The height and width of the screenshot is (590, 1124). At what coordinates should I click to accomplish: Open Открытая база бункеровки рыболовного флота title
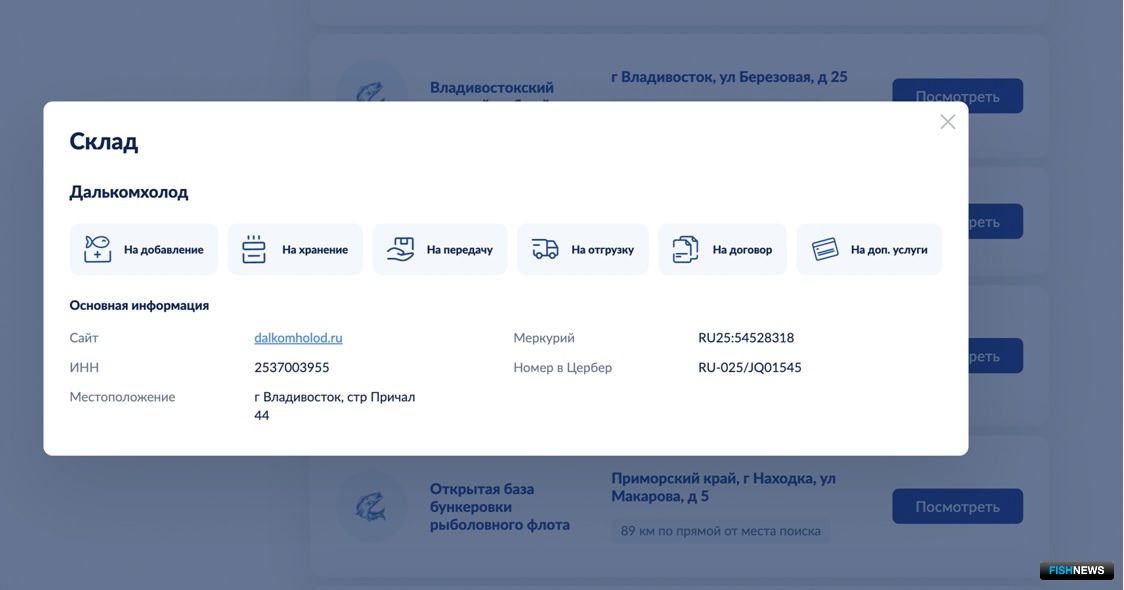pyautogui.click(x=500, y=507)
